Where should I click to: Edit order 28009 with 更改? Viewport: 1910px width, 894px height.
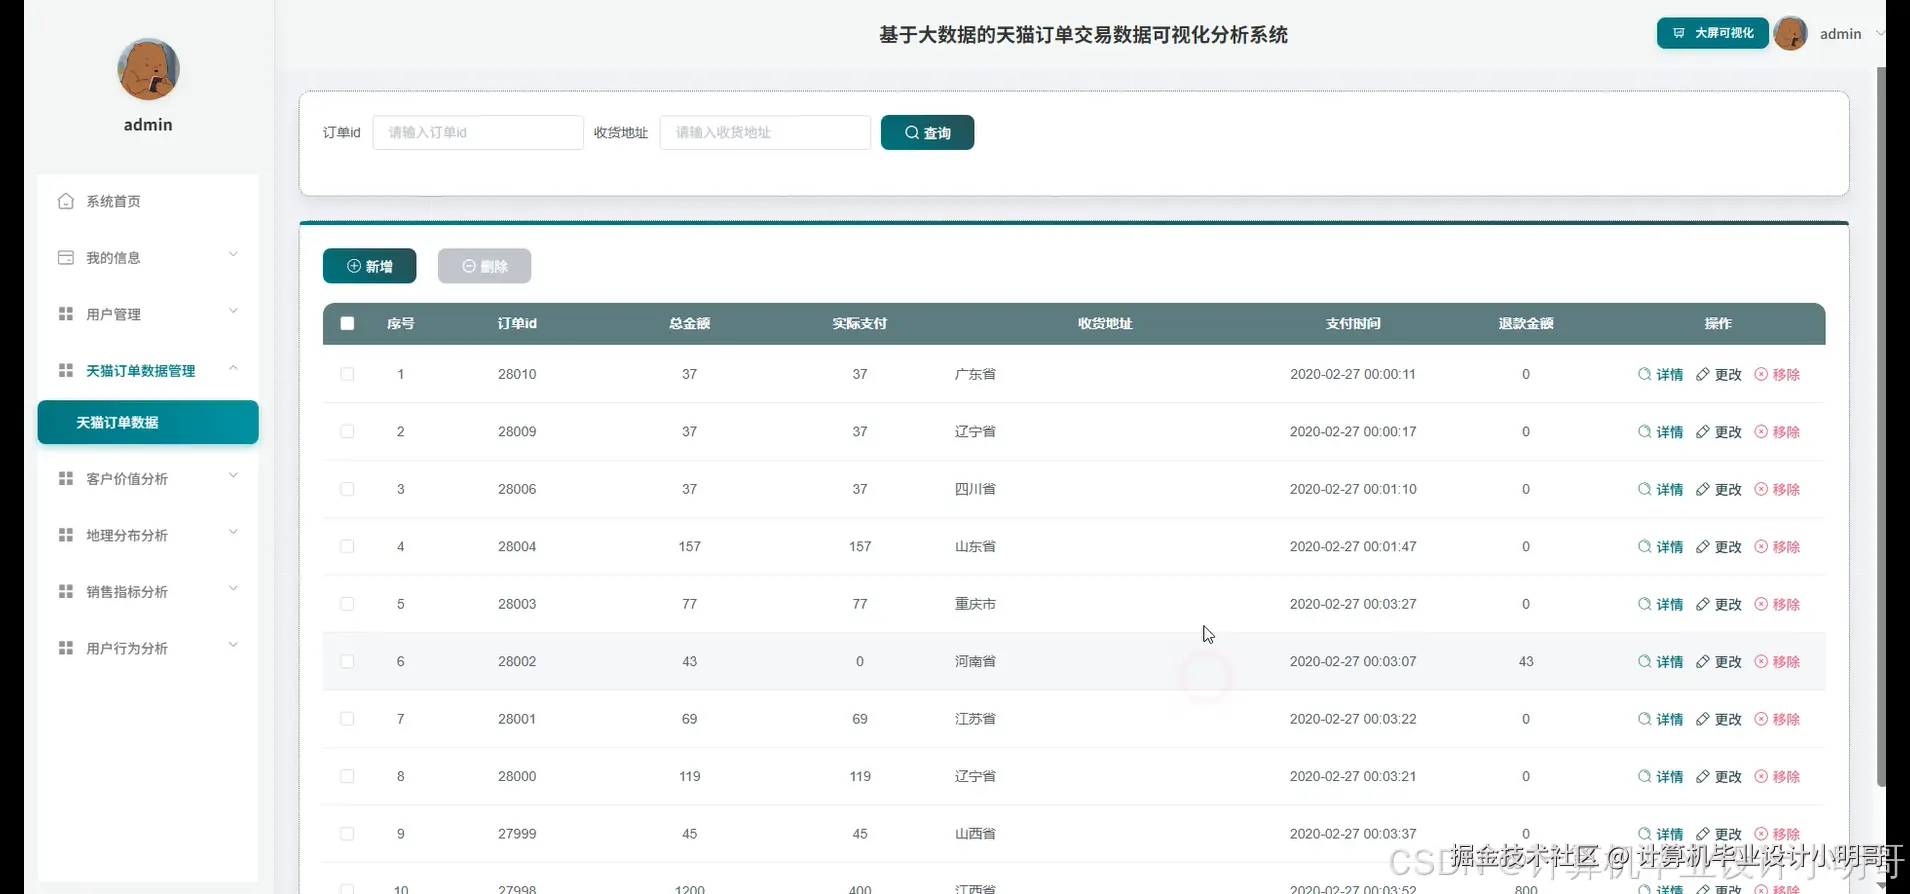1719,432
